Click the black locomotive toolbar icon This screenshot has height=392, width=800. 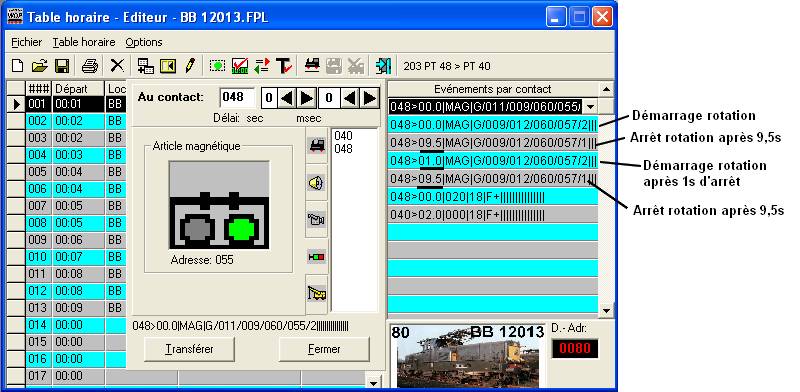click(x=312, y=65)
